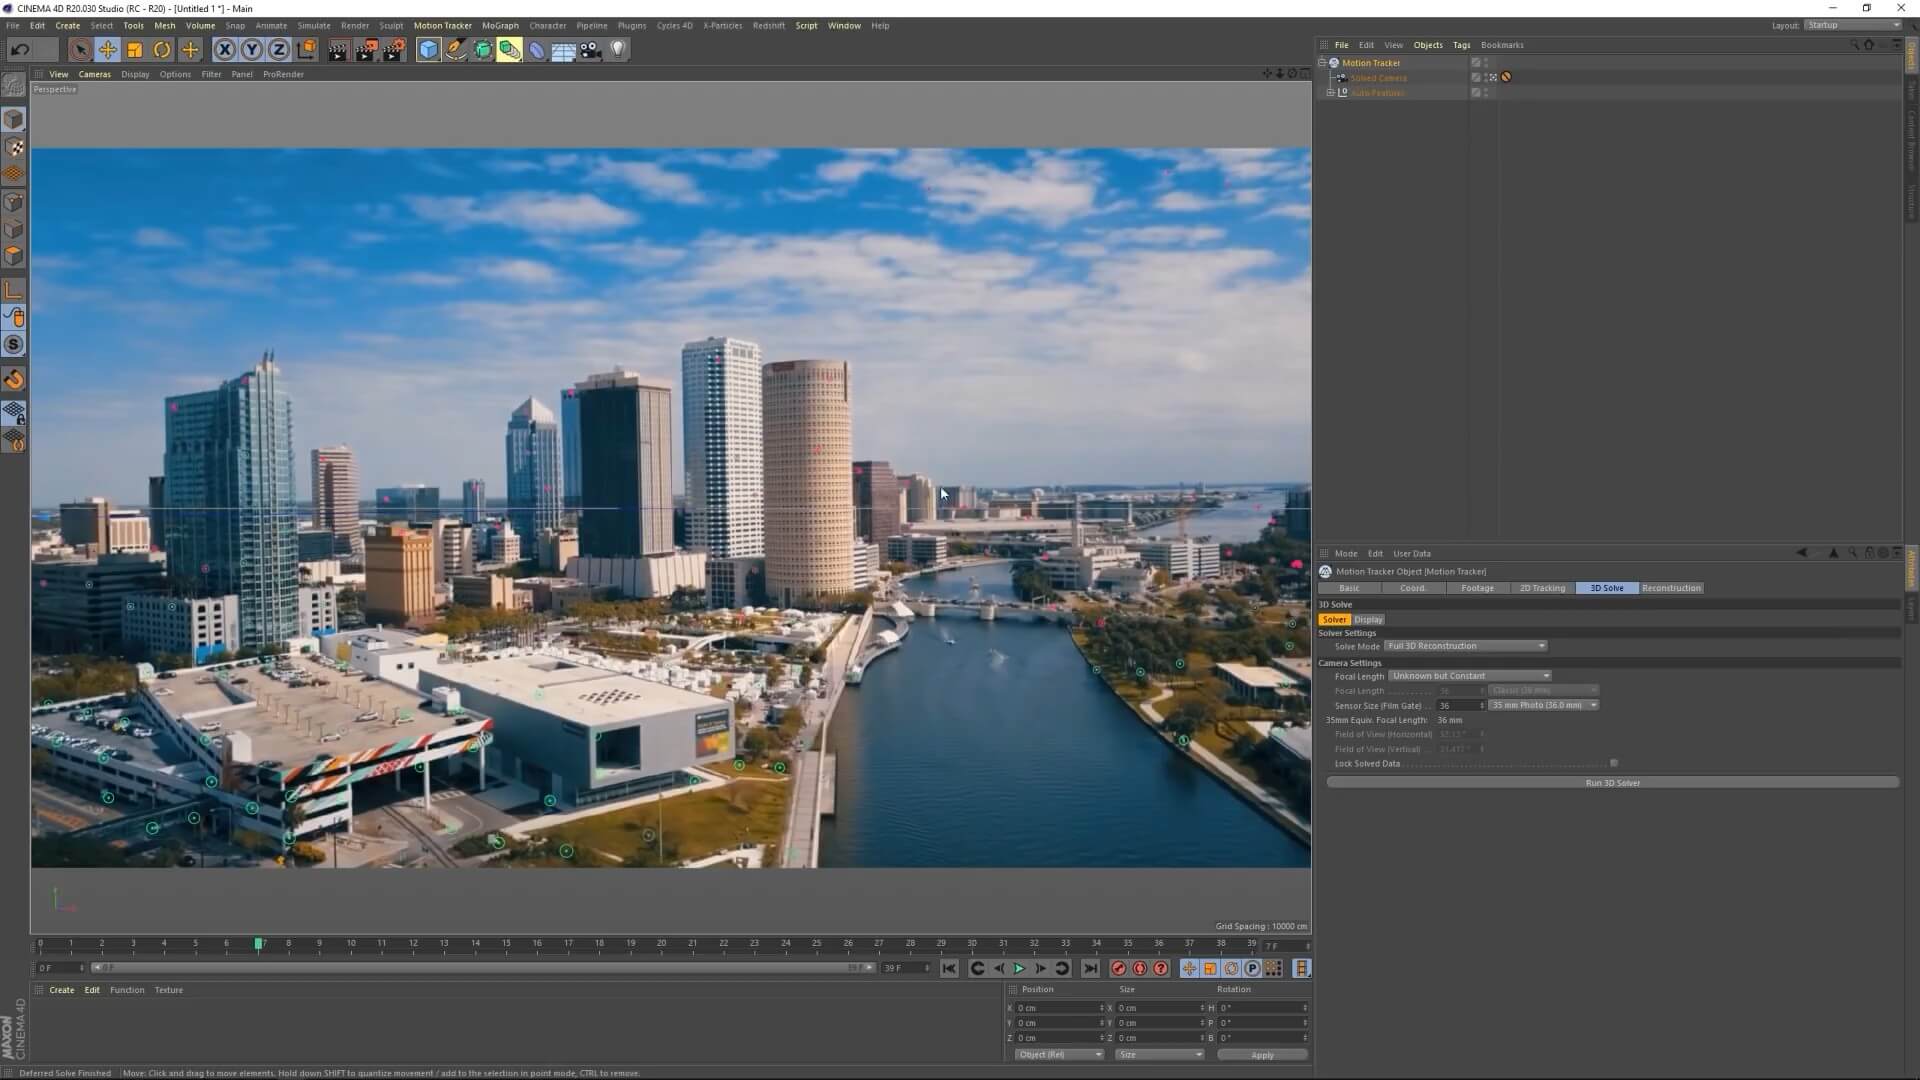Switch to the 2D Tracking tab
This screenshot has width=1920, height=1080.
coord(1542,588)
